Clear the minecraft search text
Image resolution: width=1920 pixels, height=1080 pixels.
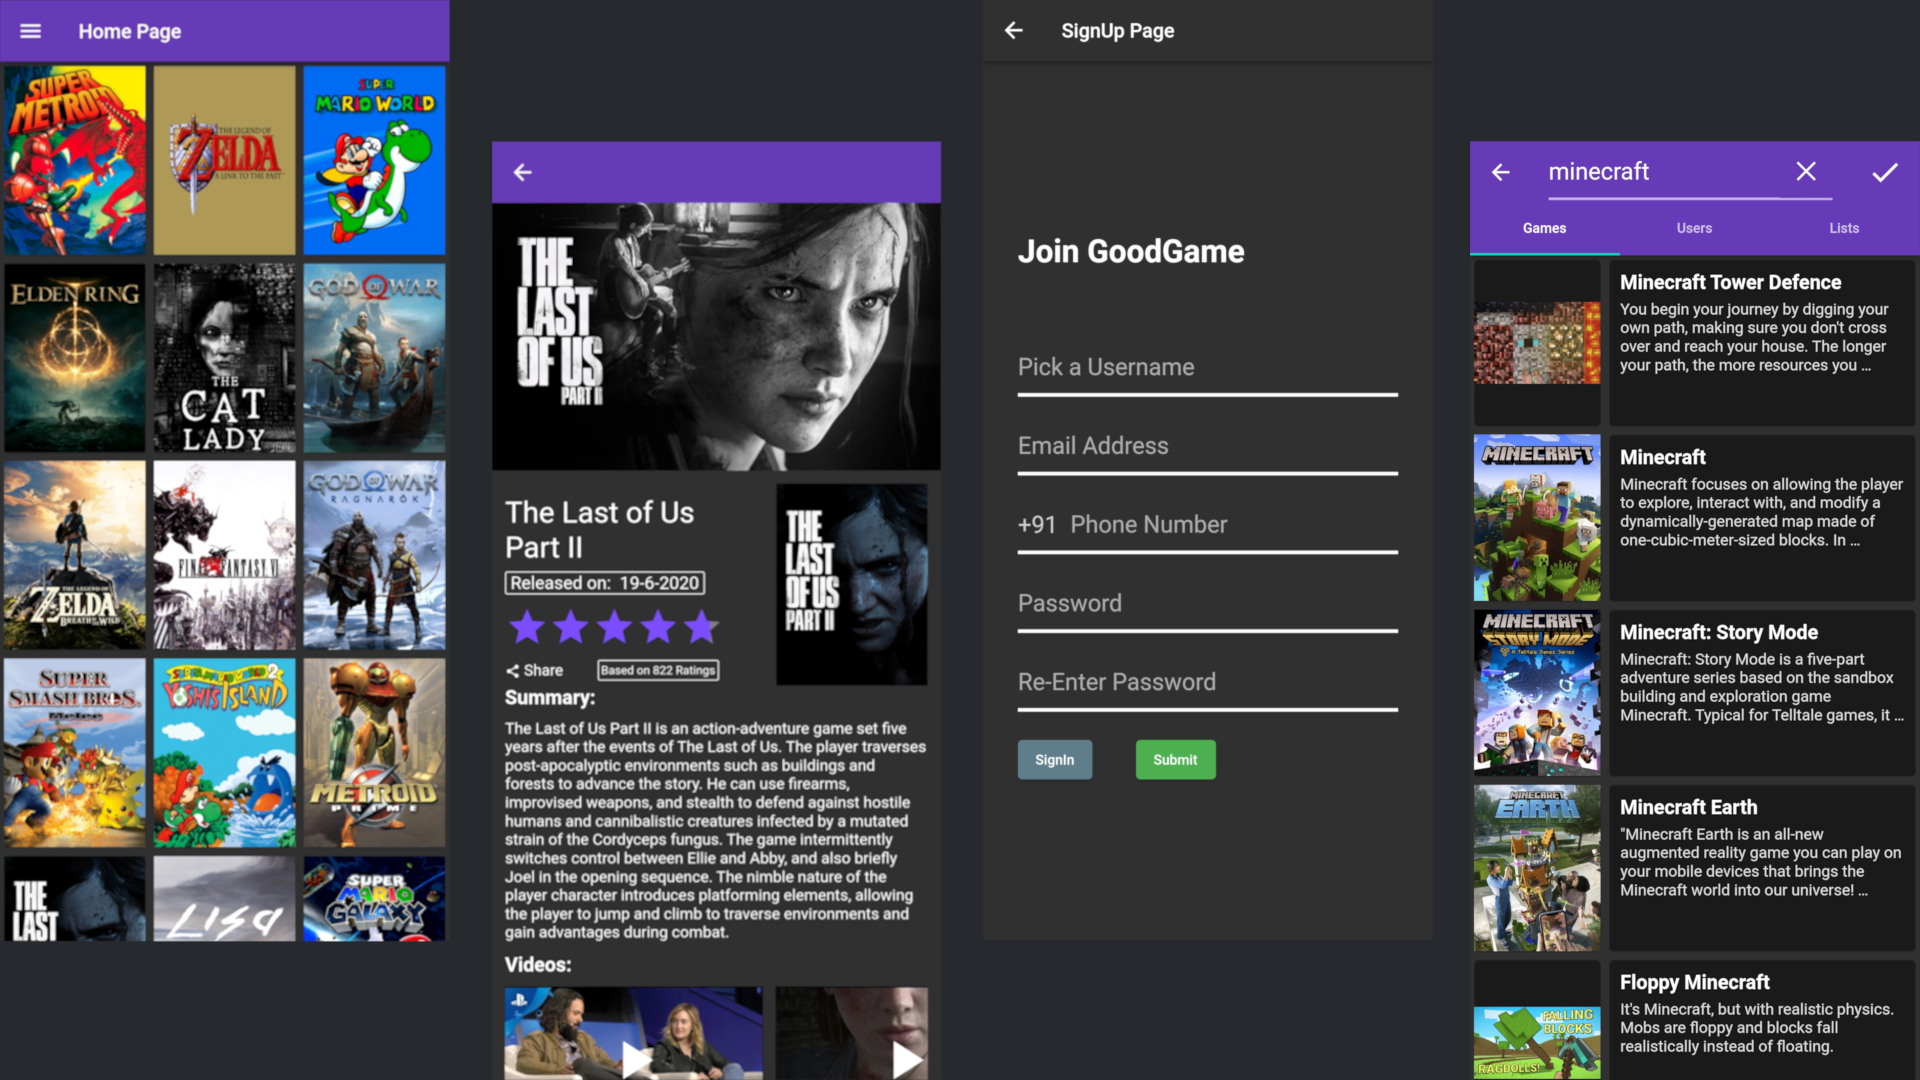[x=1806, y=172]
